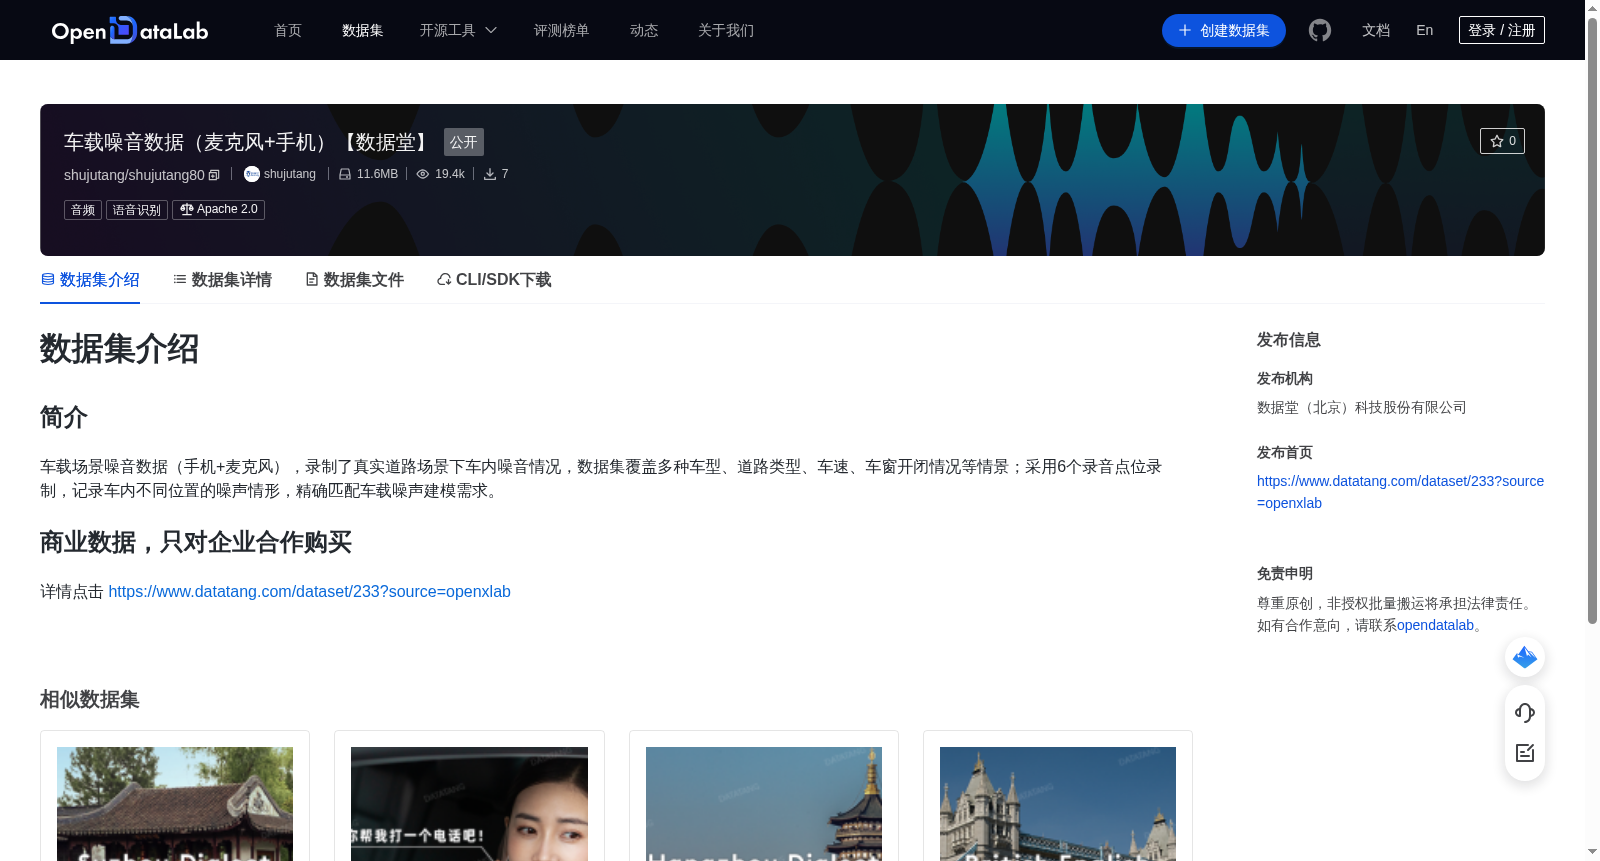
Task: Click the page vertical scrollbar
Action: click(1592, 320)
